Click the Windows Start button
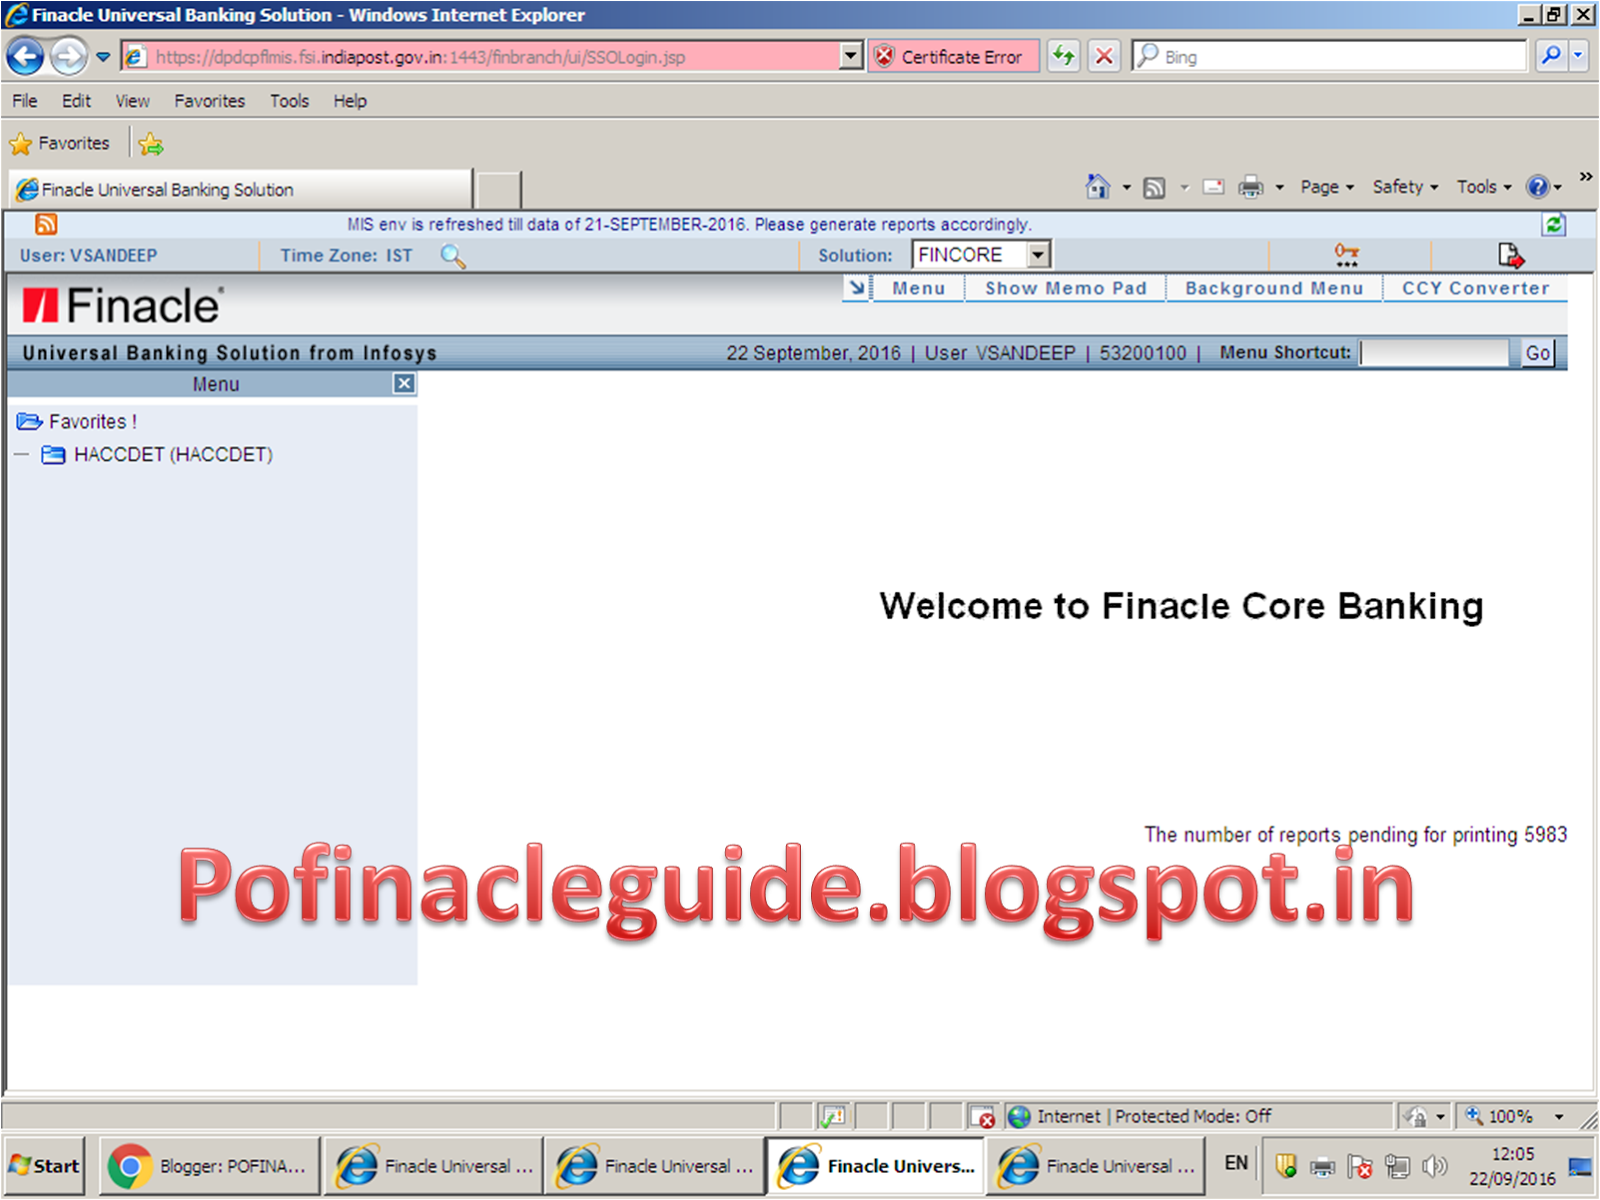Screen dimensions: 1600x1200 pos(44,1166)
